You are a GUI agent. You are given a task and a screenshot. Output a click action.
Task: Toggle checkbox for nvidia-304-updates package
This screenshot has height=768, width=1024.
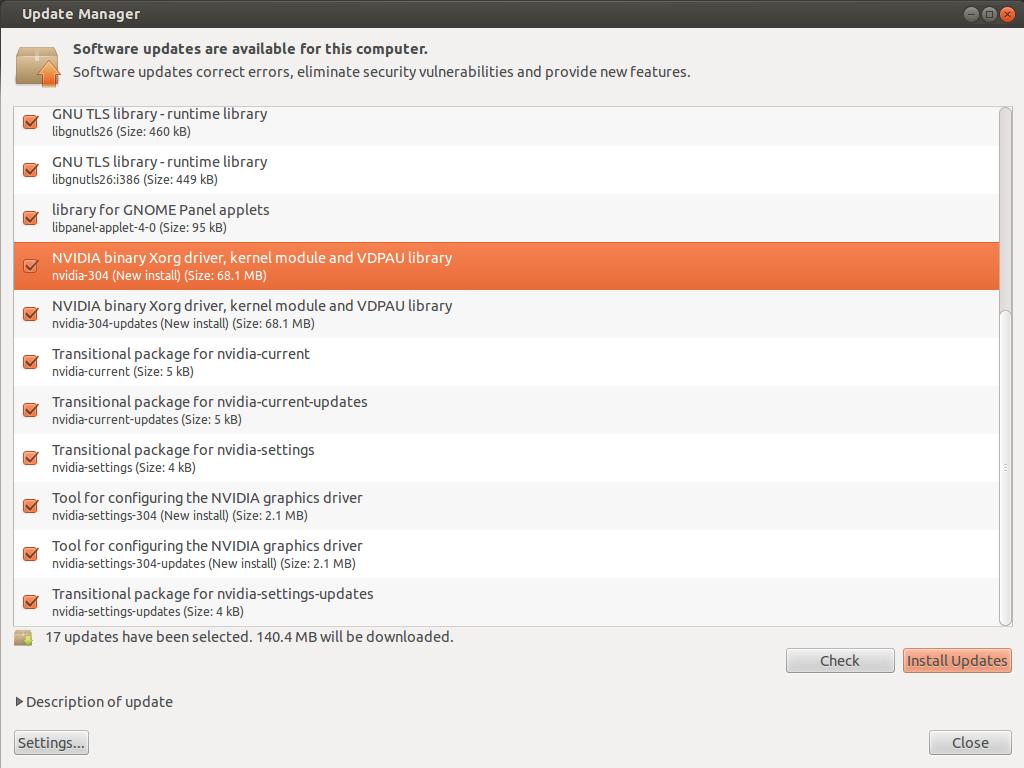point(31,314)
